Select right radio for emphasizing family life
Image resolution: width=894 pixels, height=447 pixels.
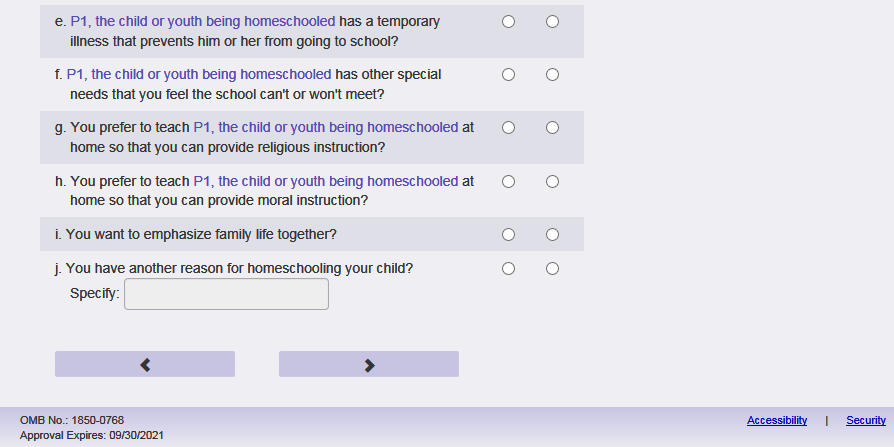553,235
